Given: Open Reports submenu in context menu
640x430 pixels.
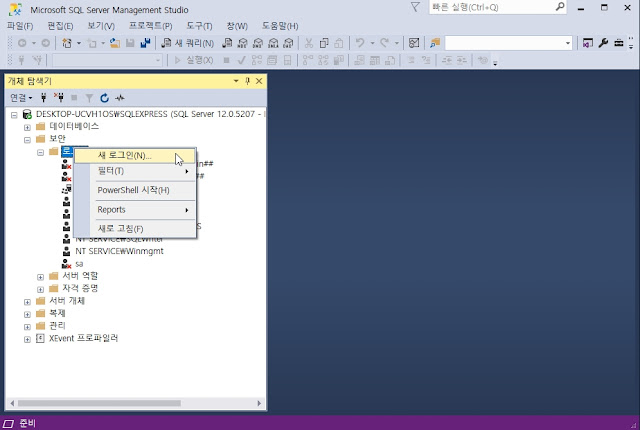Looking at the screenshot, I should click(x=135, y=210).
